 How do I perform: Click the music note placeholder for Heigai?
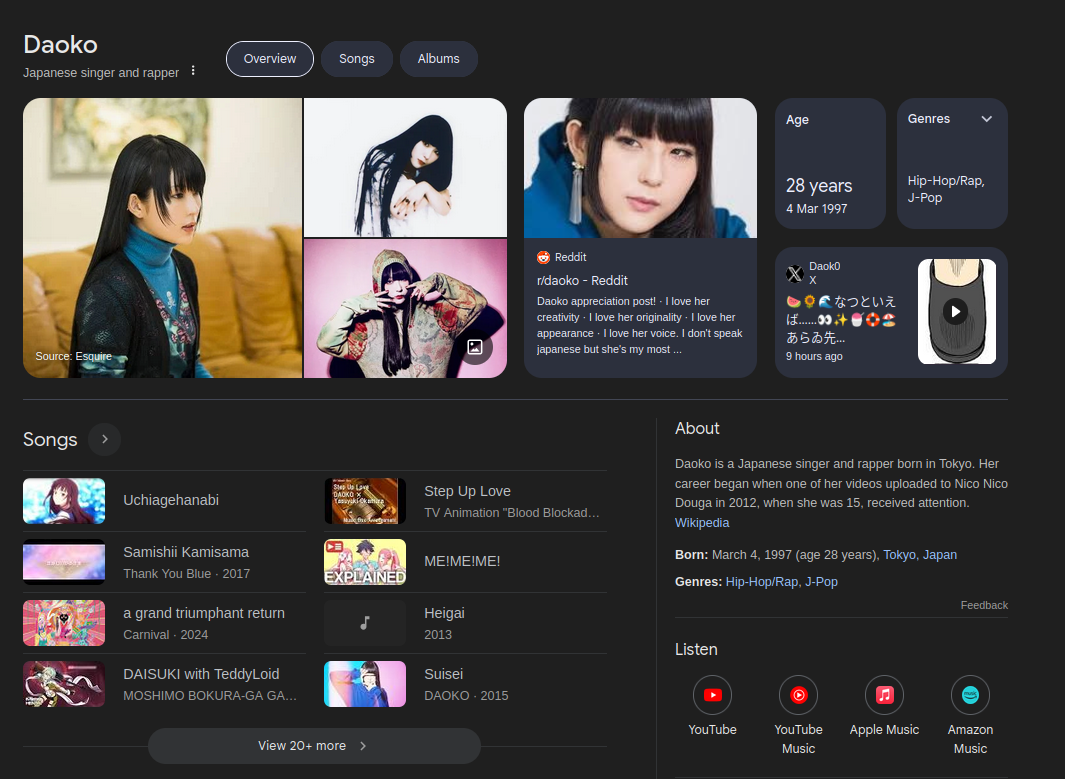(365, 623)
